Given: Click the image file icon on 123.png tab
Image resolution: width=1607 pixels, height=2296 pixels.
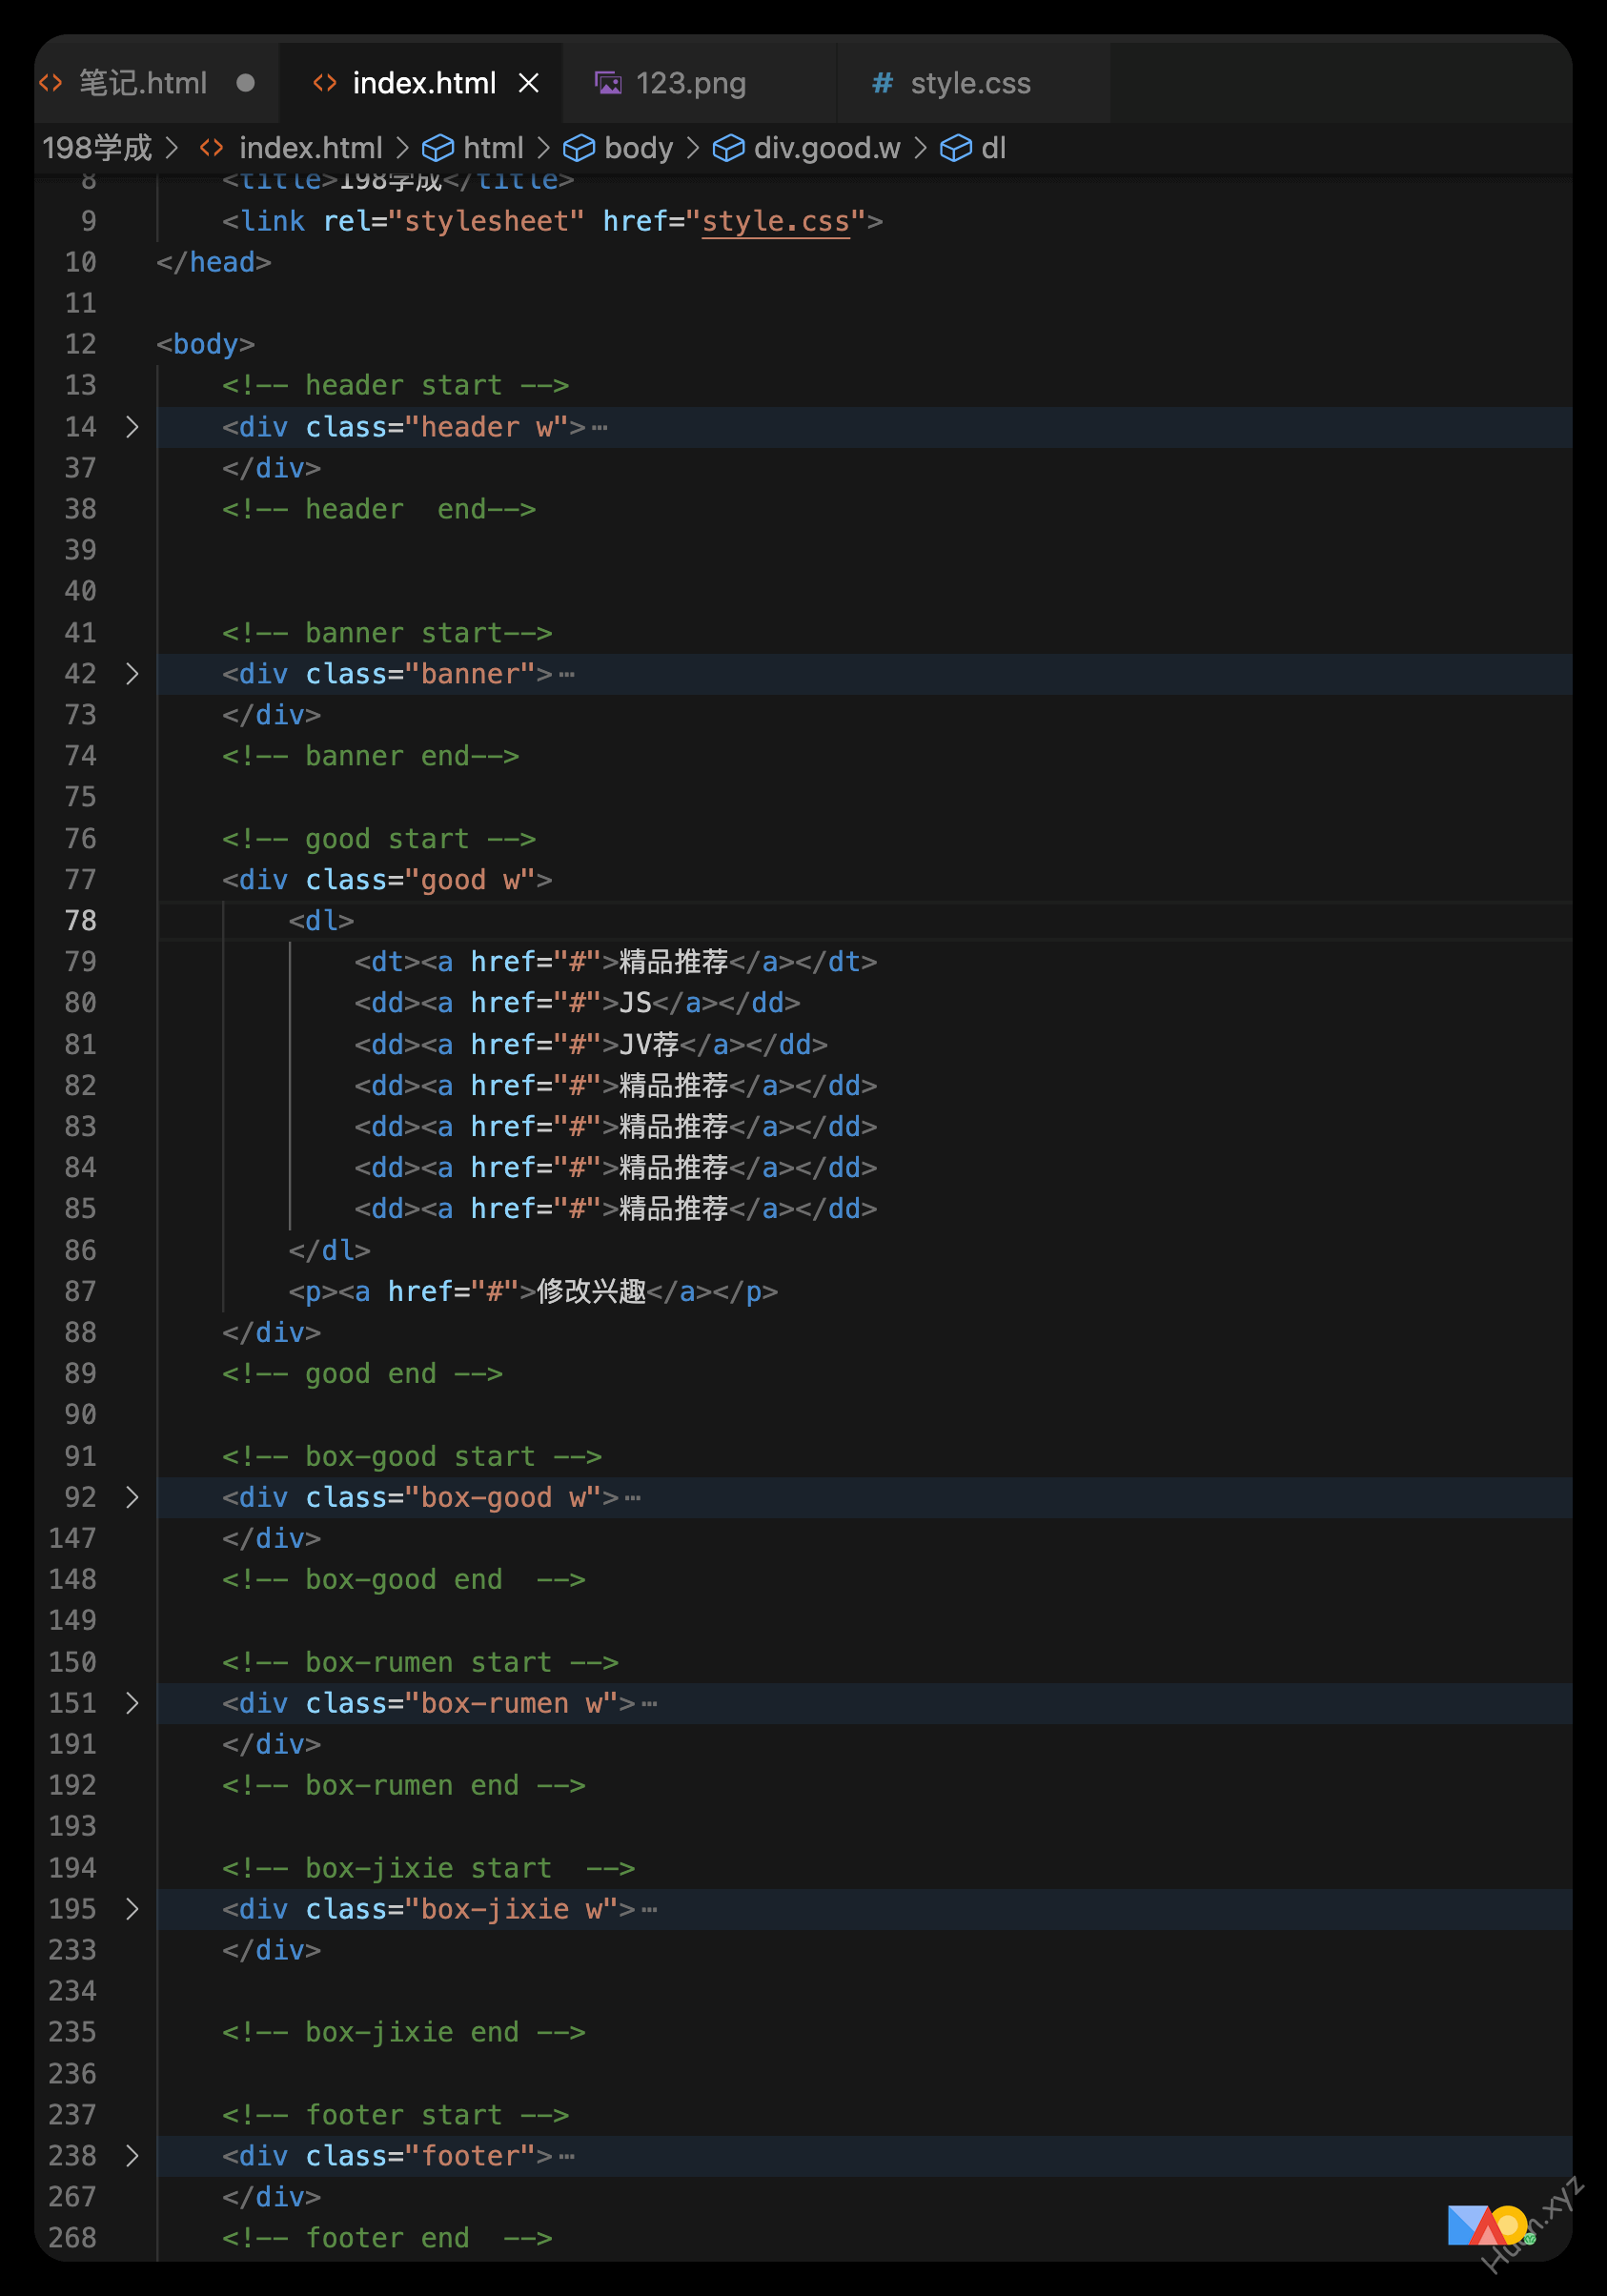Looking at the screenshot, I should 608,83.
